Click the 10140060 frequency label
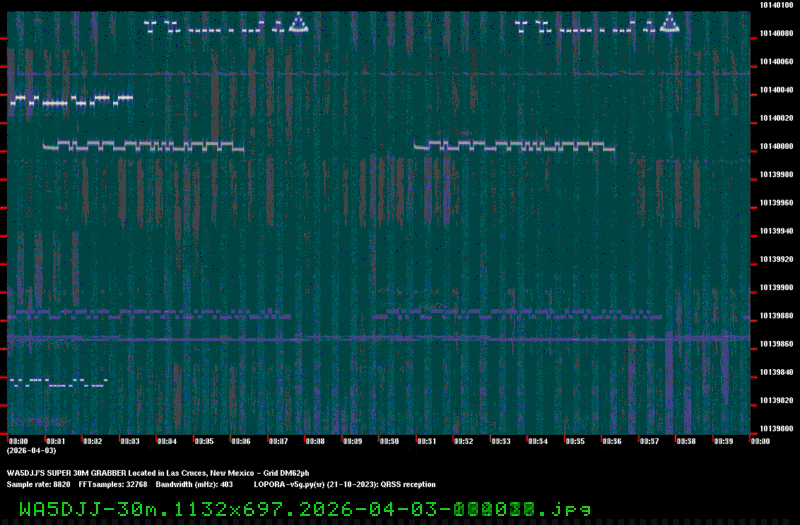The width and height of the screenshot is (800, 525). [x=776, y=62]
